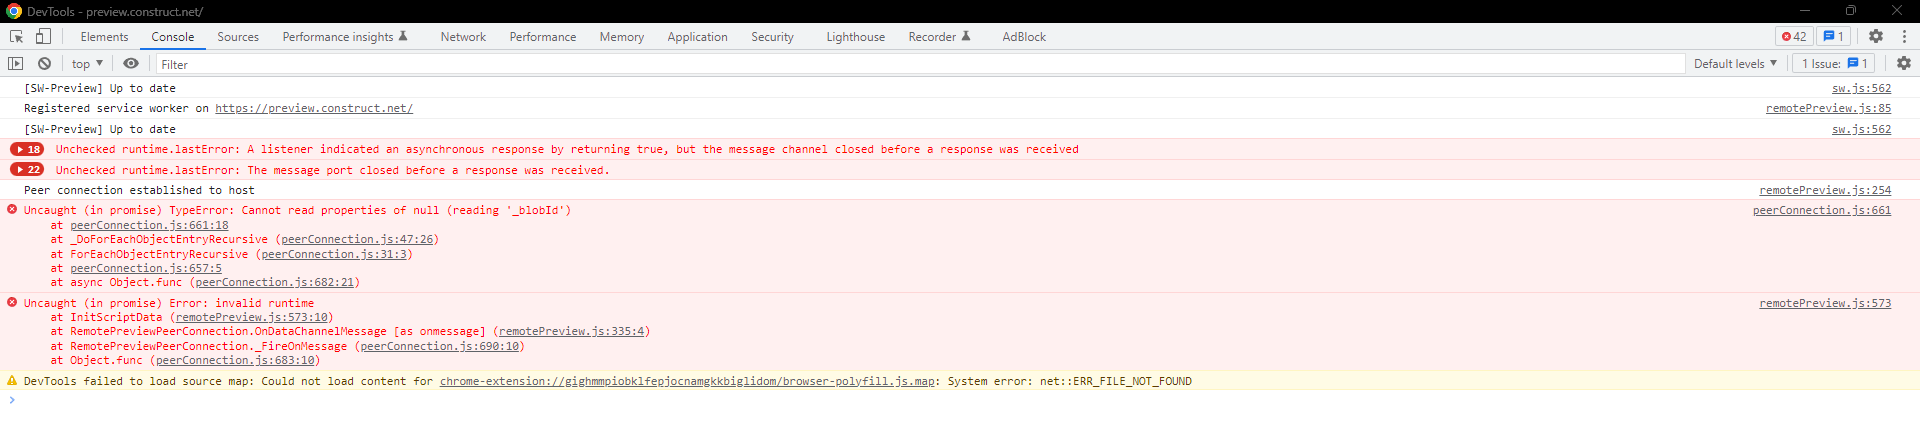
Task: Click the console prompt input line
Action: (x=960, y=400)
